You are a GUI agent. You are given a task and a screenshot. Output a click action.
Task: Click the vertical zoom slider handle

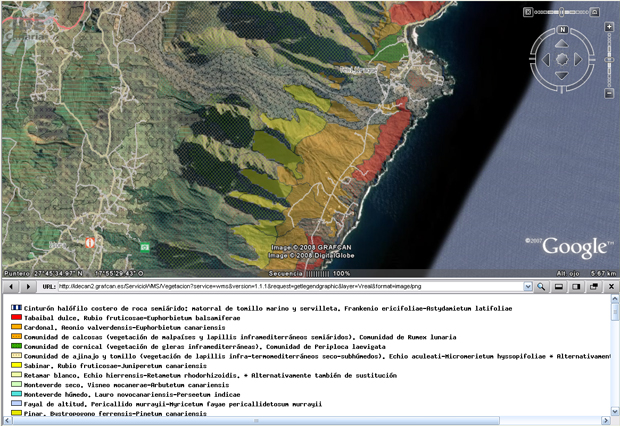(609, 60)
